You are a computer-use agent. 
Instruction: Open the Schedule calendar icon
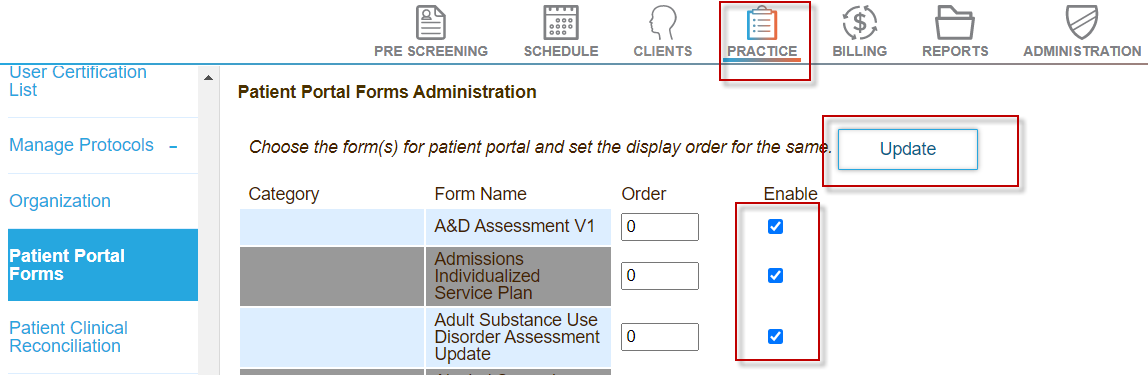click(561, 23)
